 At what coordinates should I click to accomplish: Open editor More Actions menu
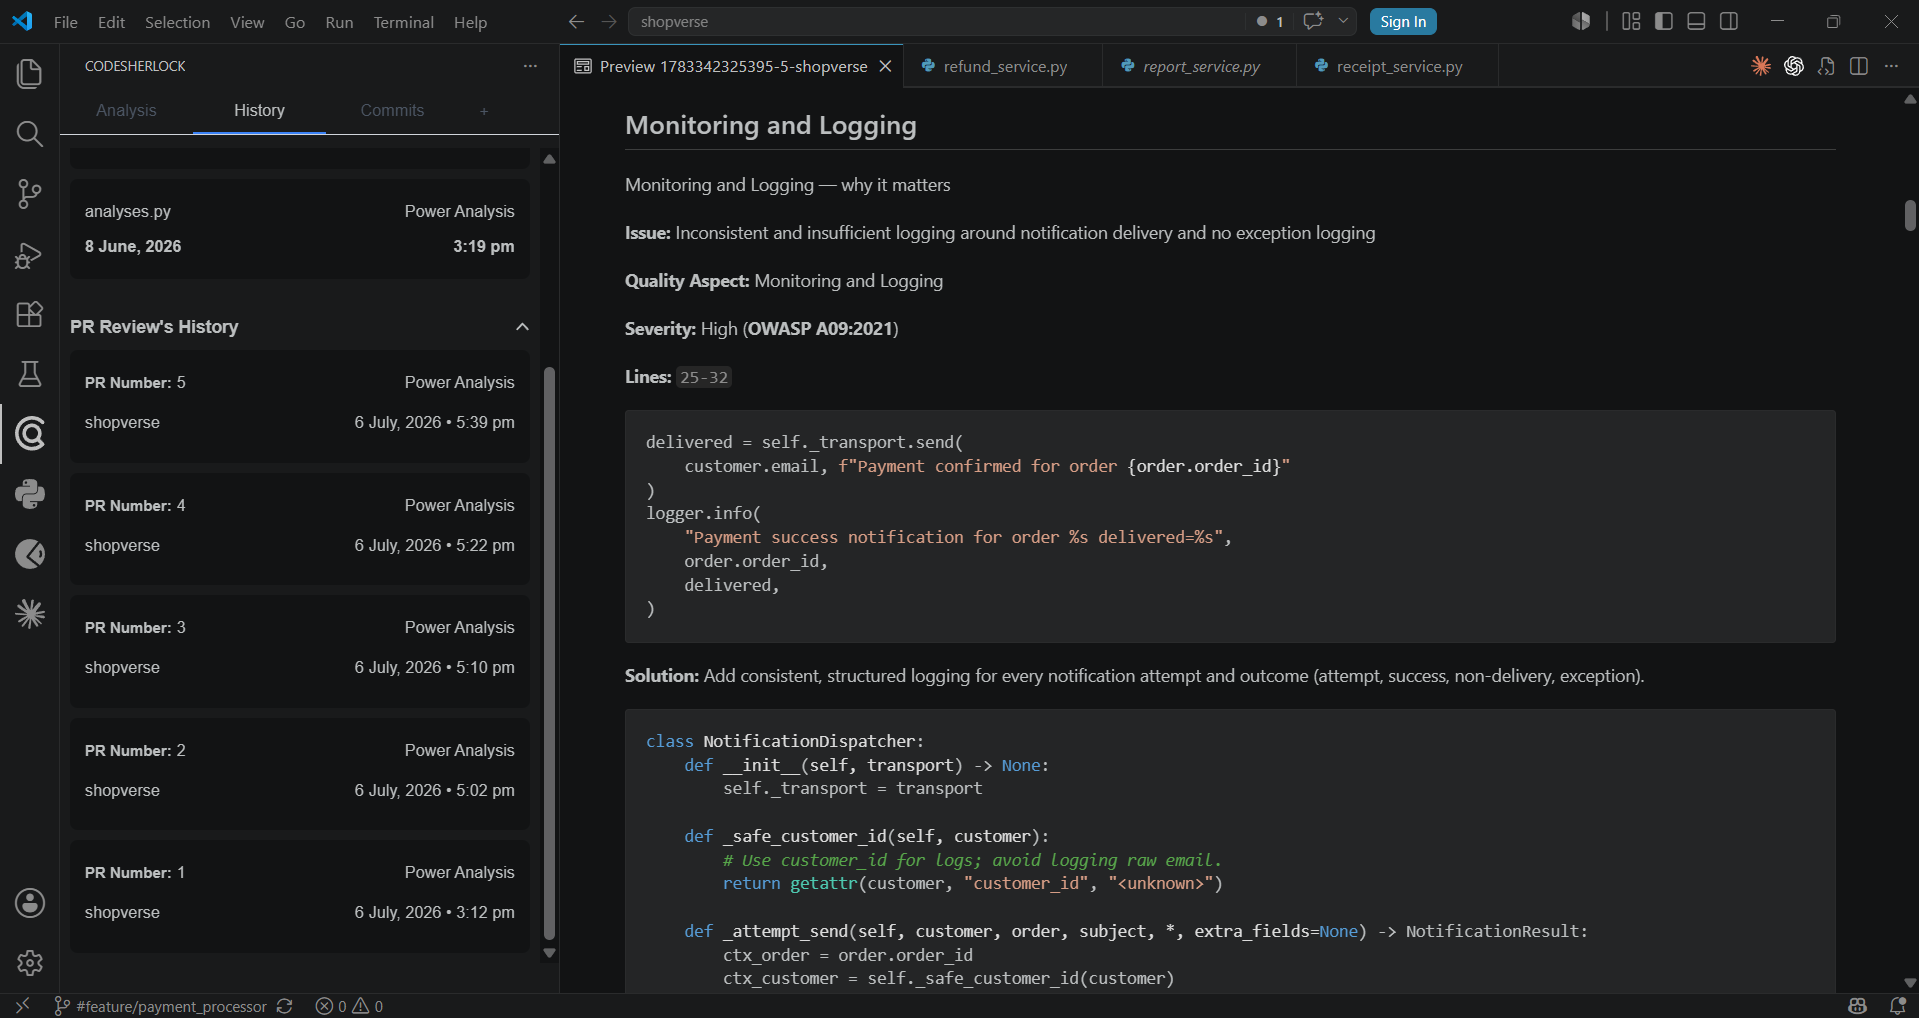pos(1891,66)
